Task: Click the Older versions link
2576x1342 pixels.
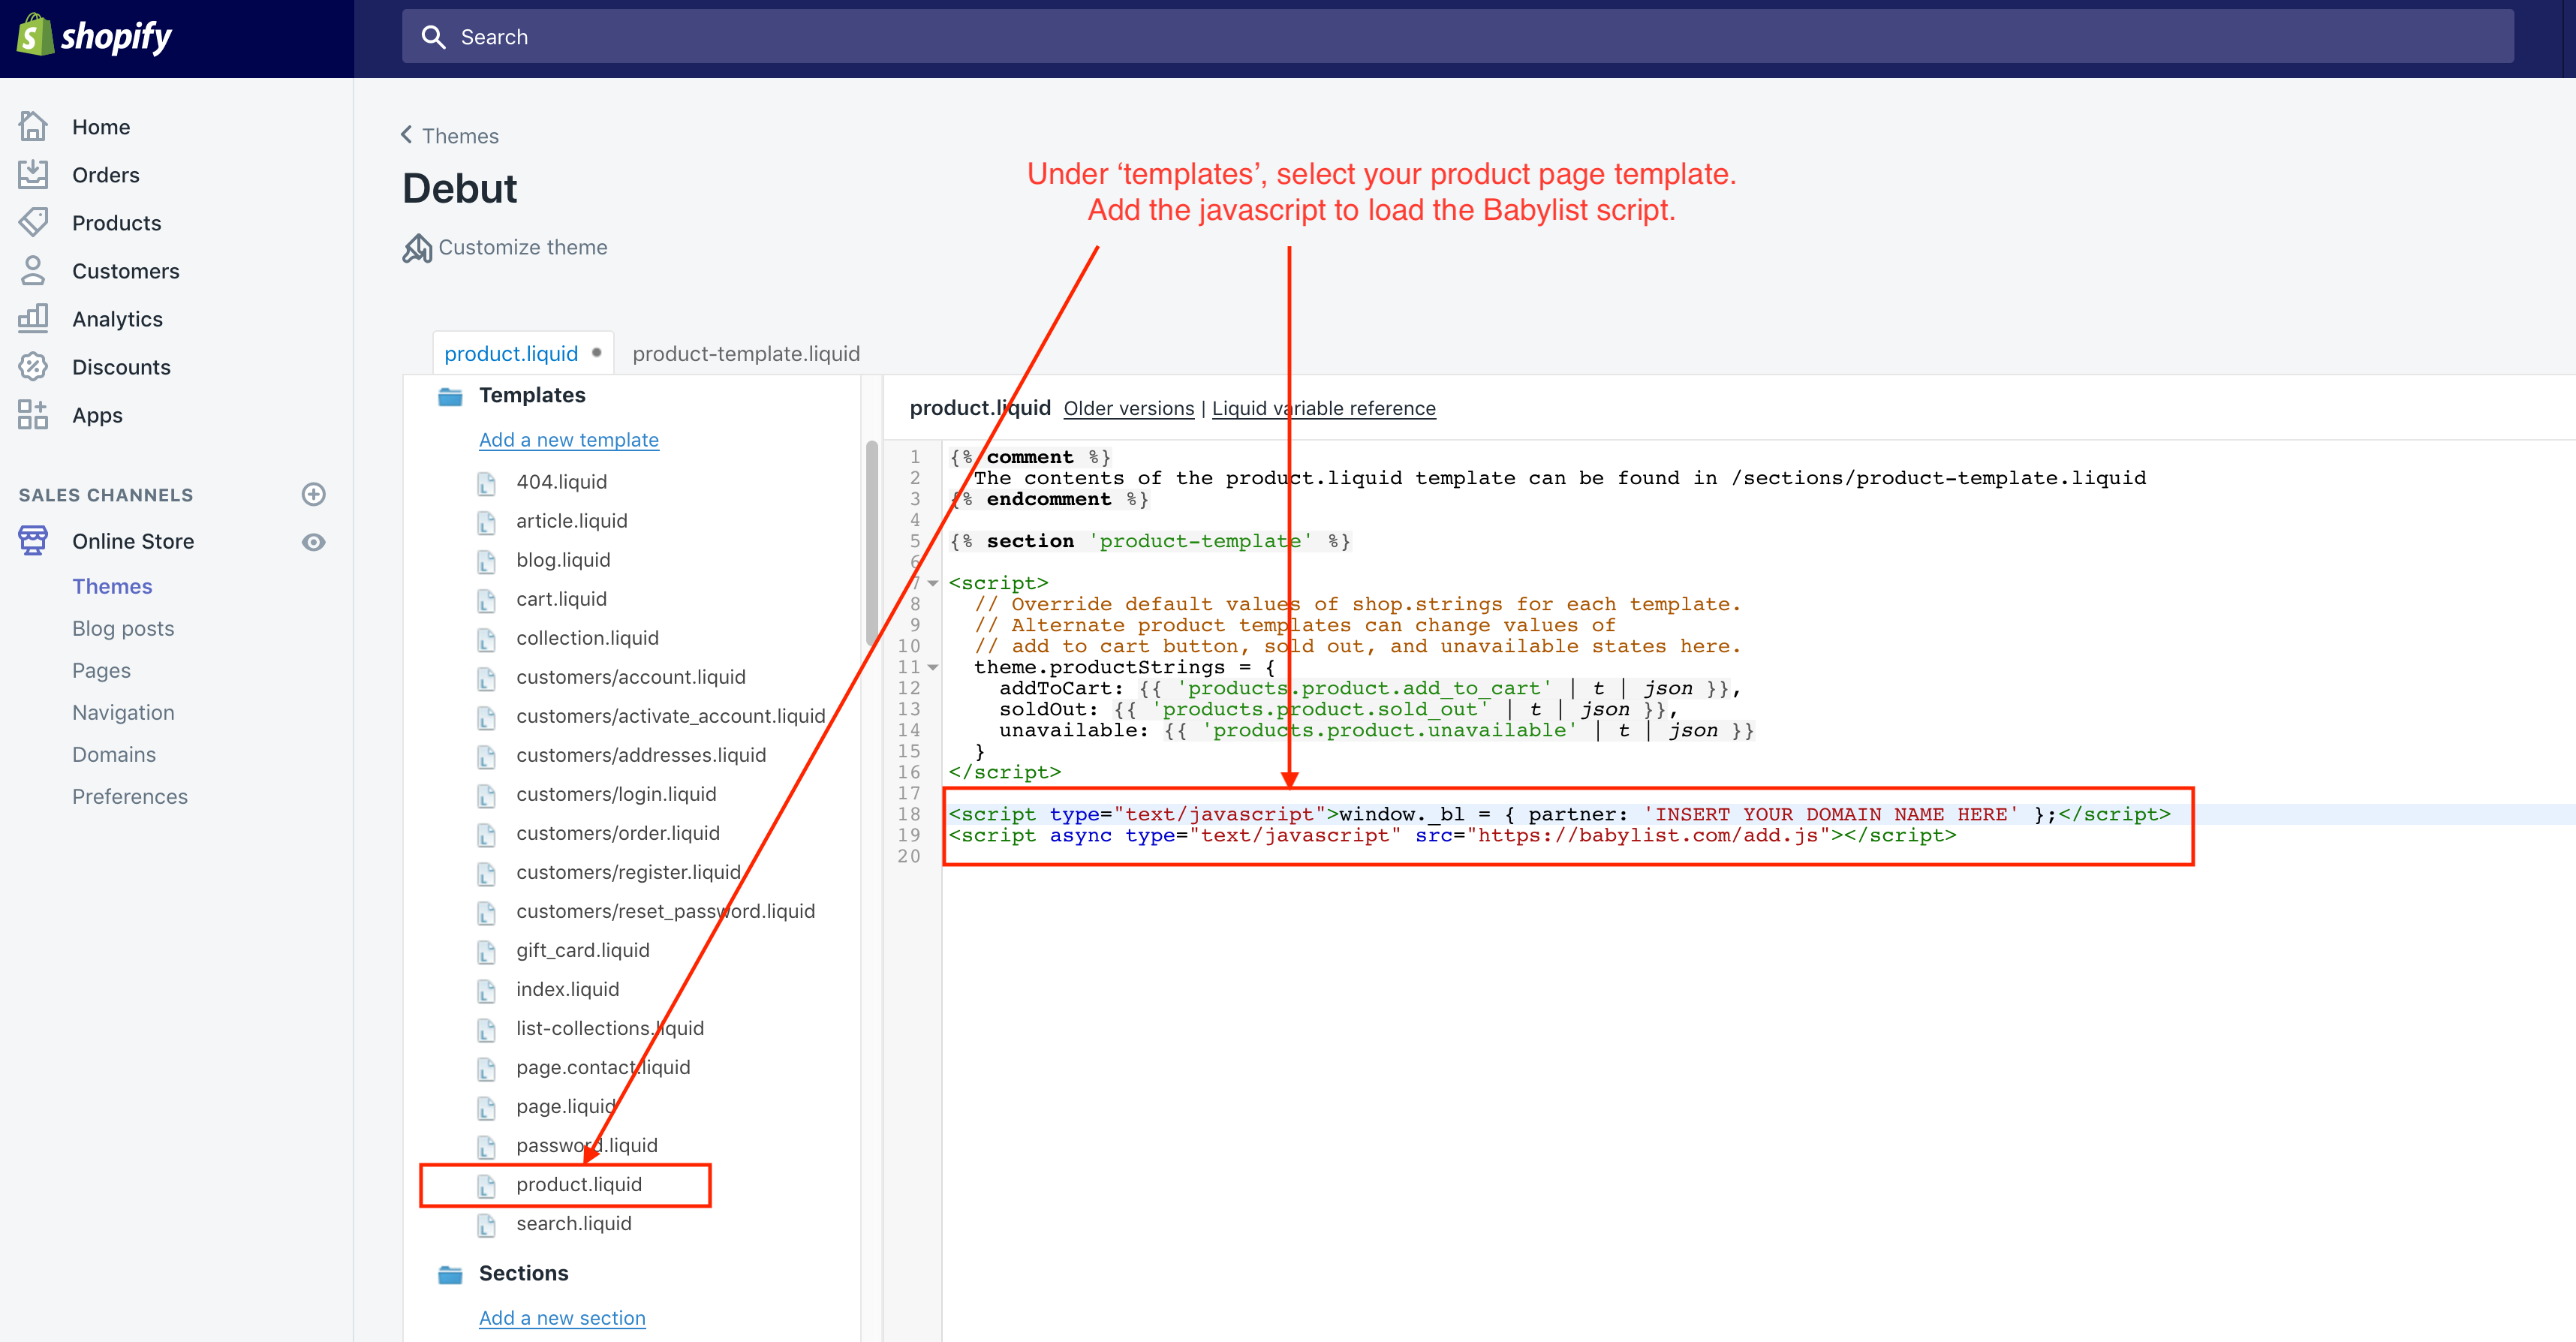Action: tap(1128, 408)
